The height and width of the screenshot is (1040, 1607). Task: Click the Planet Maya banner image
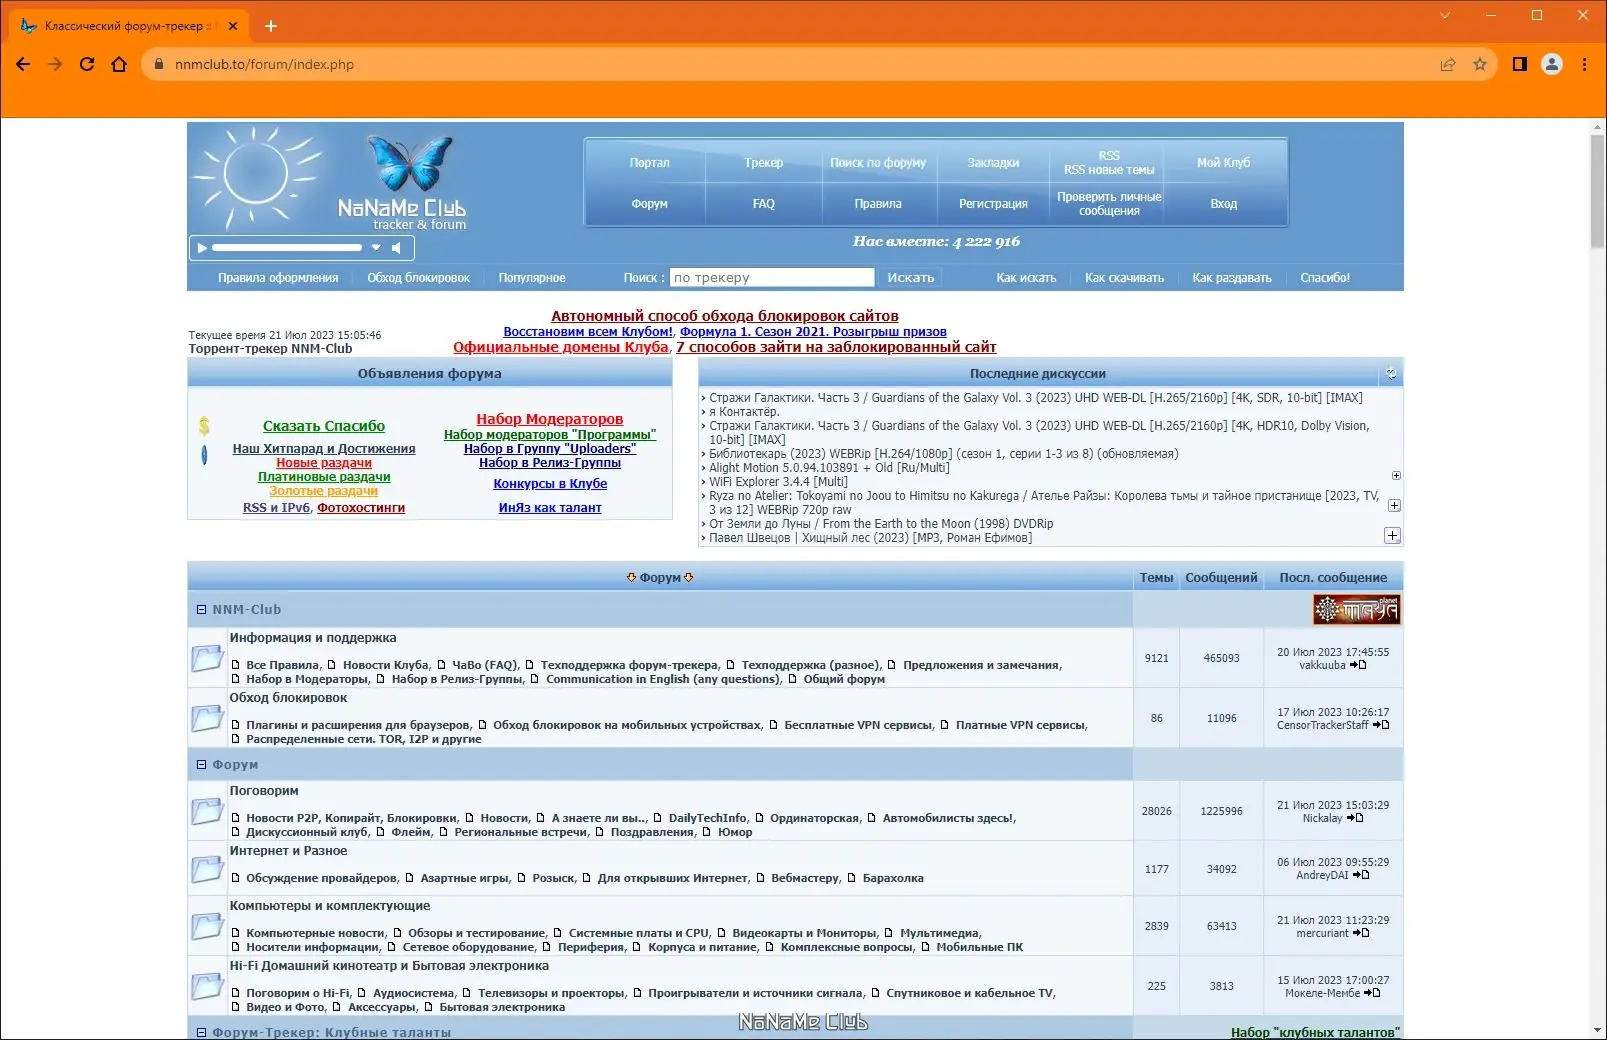1356,609
